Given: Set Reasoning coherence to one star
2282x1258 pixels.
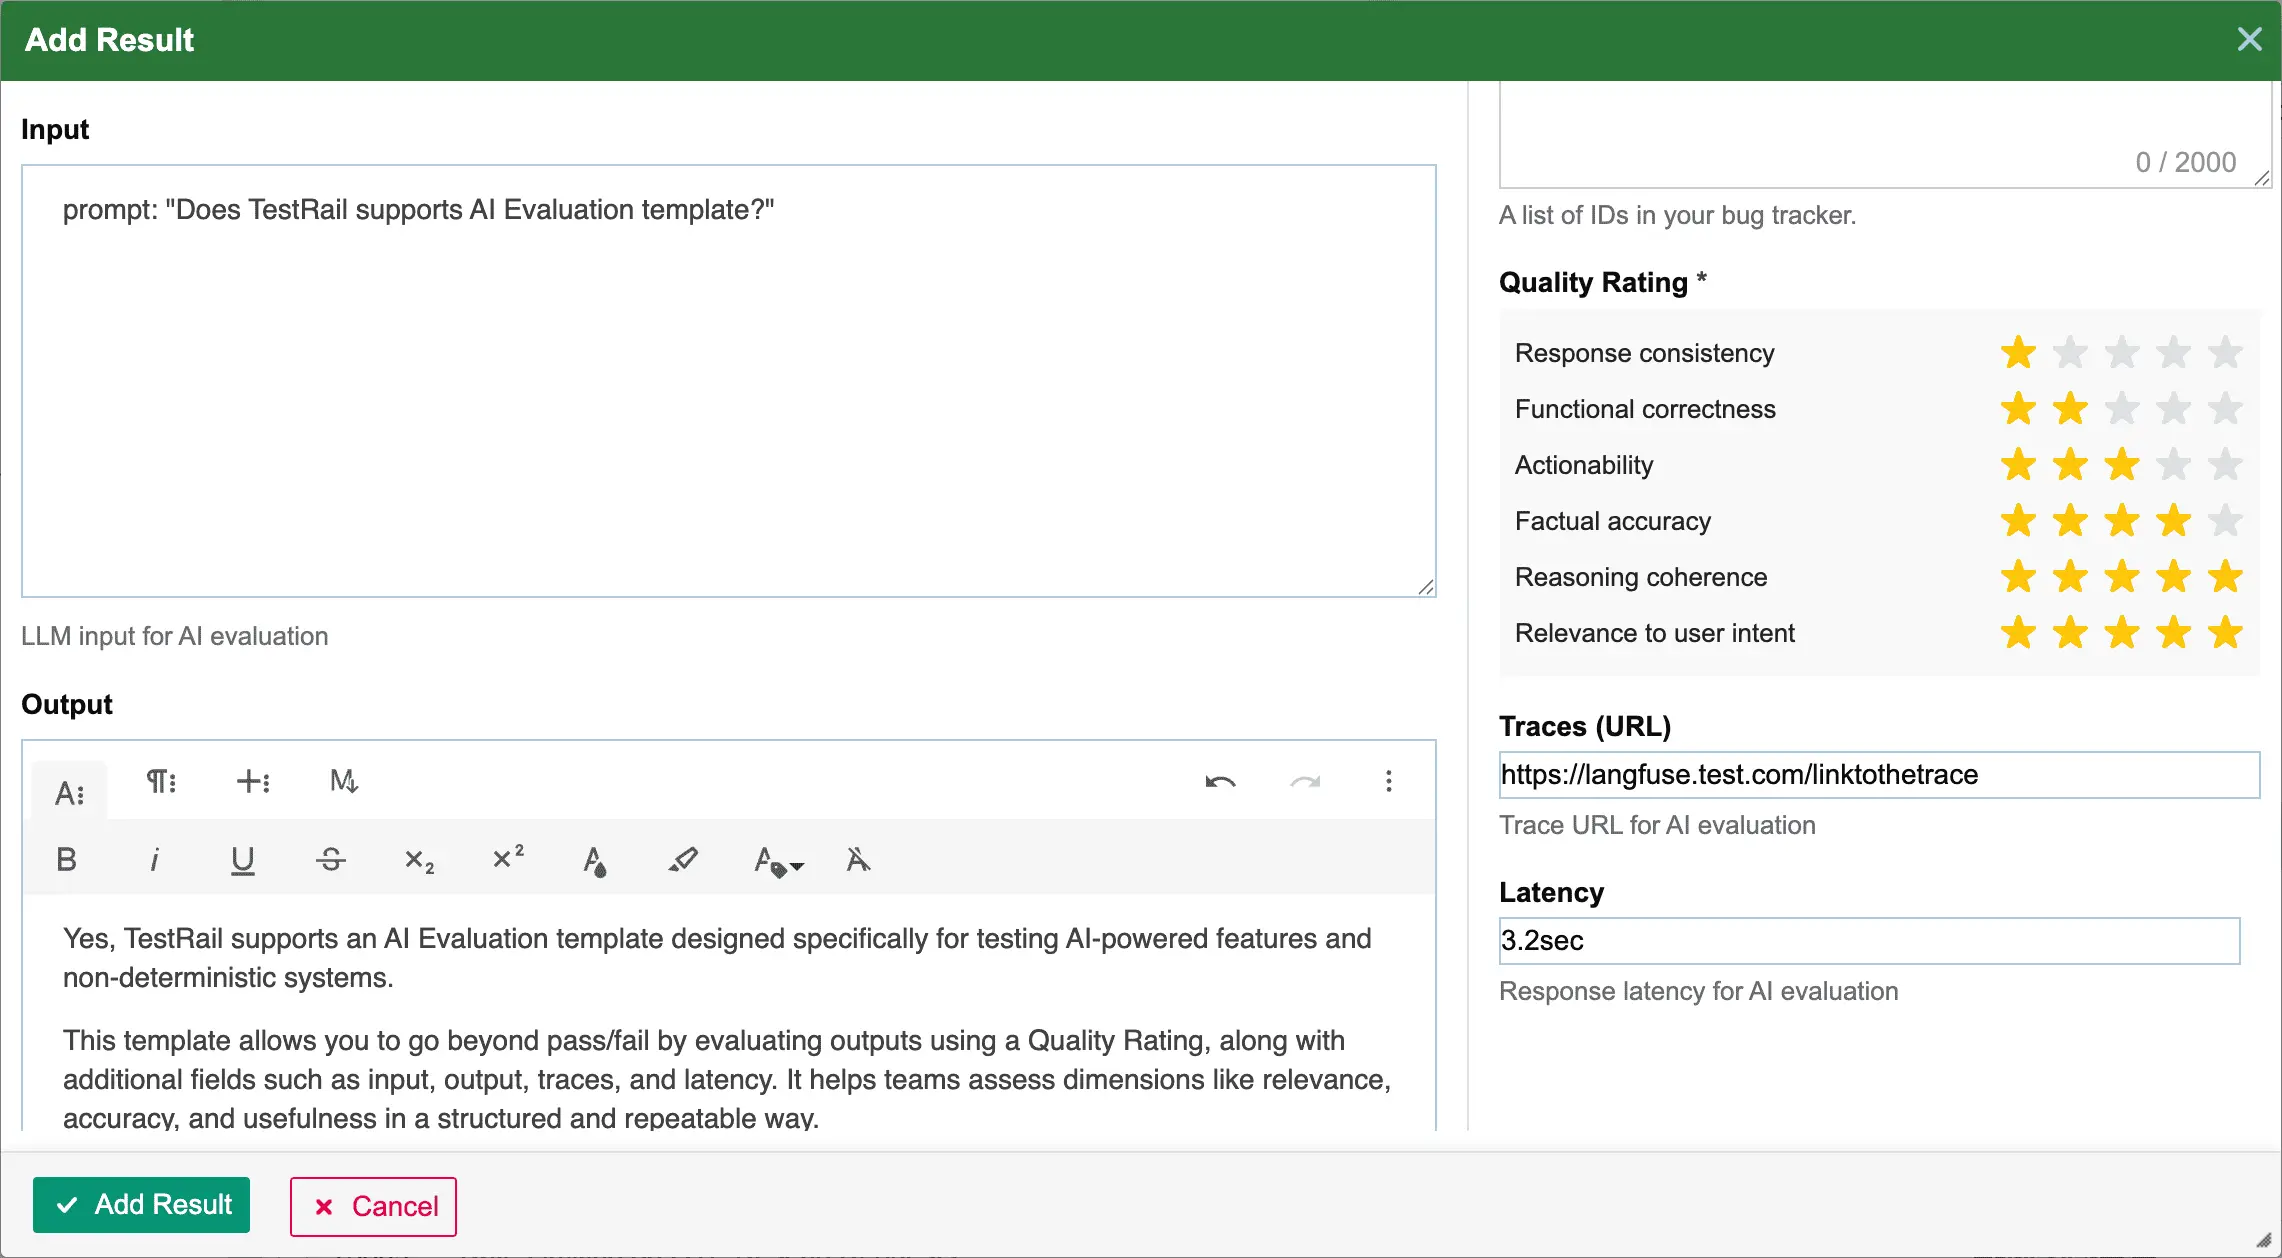Looking at the screenshot, I should point(2018,576).
